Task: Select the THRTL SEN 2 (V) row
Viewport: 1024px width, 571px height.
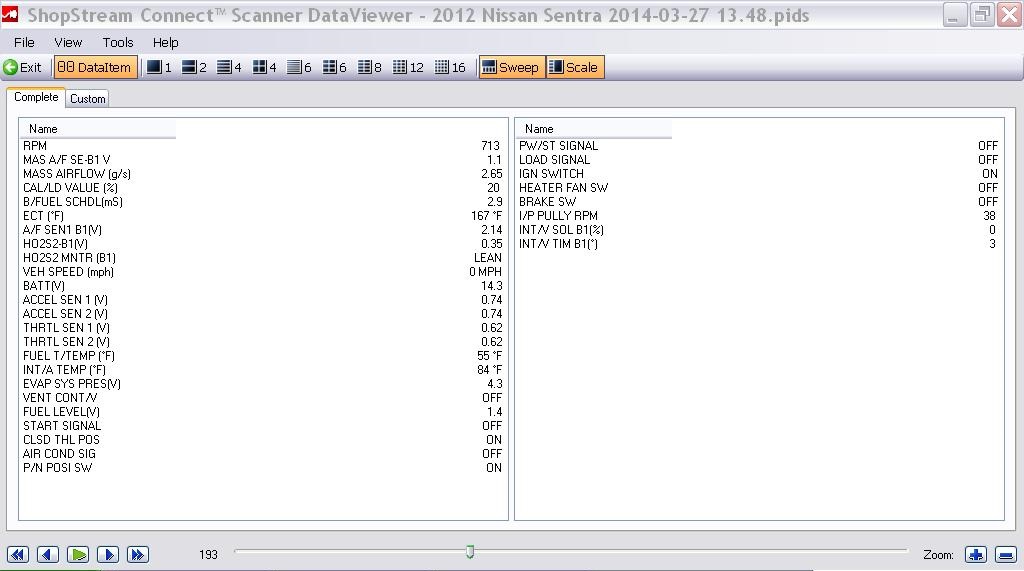Action: pyautogui.click(x=263, y=342)
